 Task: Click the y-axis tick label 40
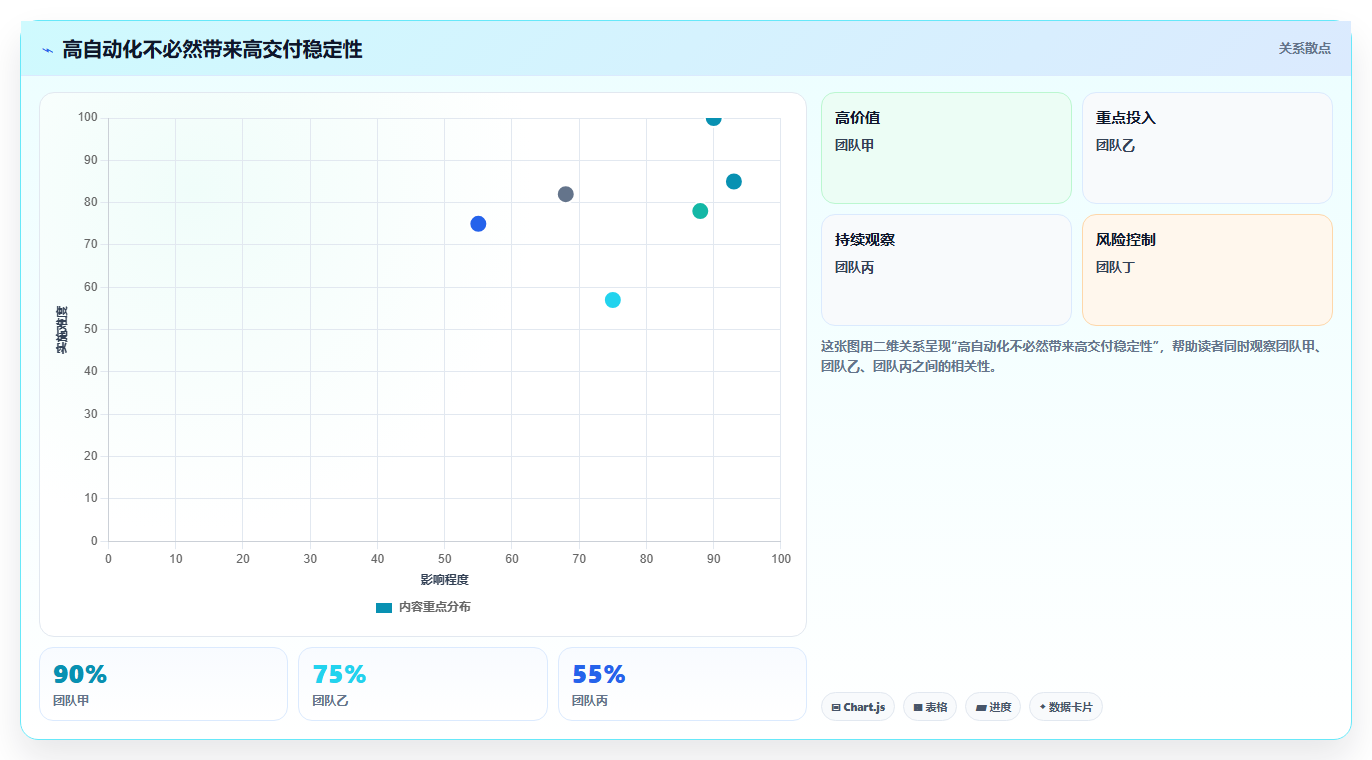pyautogui.click(x=91, y=372)
